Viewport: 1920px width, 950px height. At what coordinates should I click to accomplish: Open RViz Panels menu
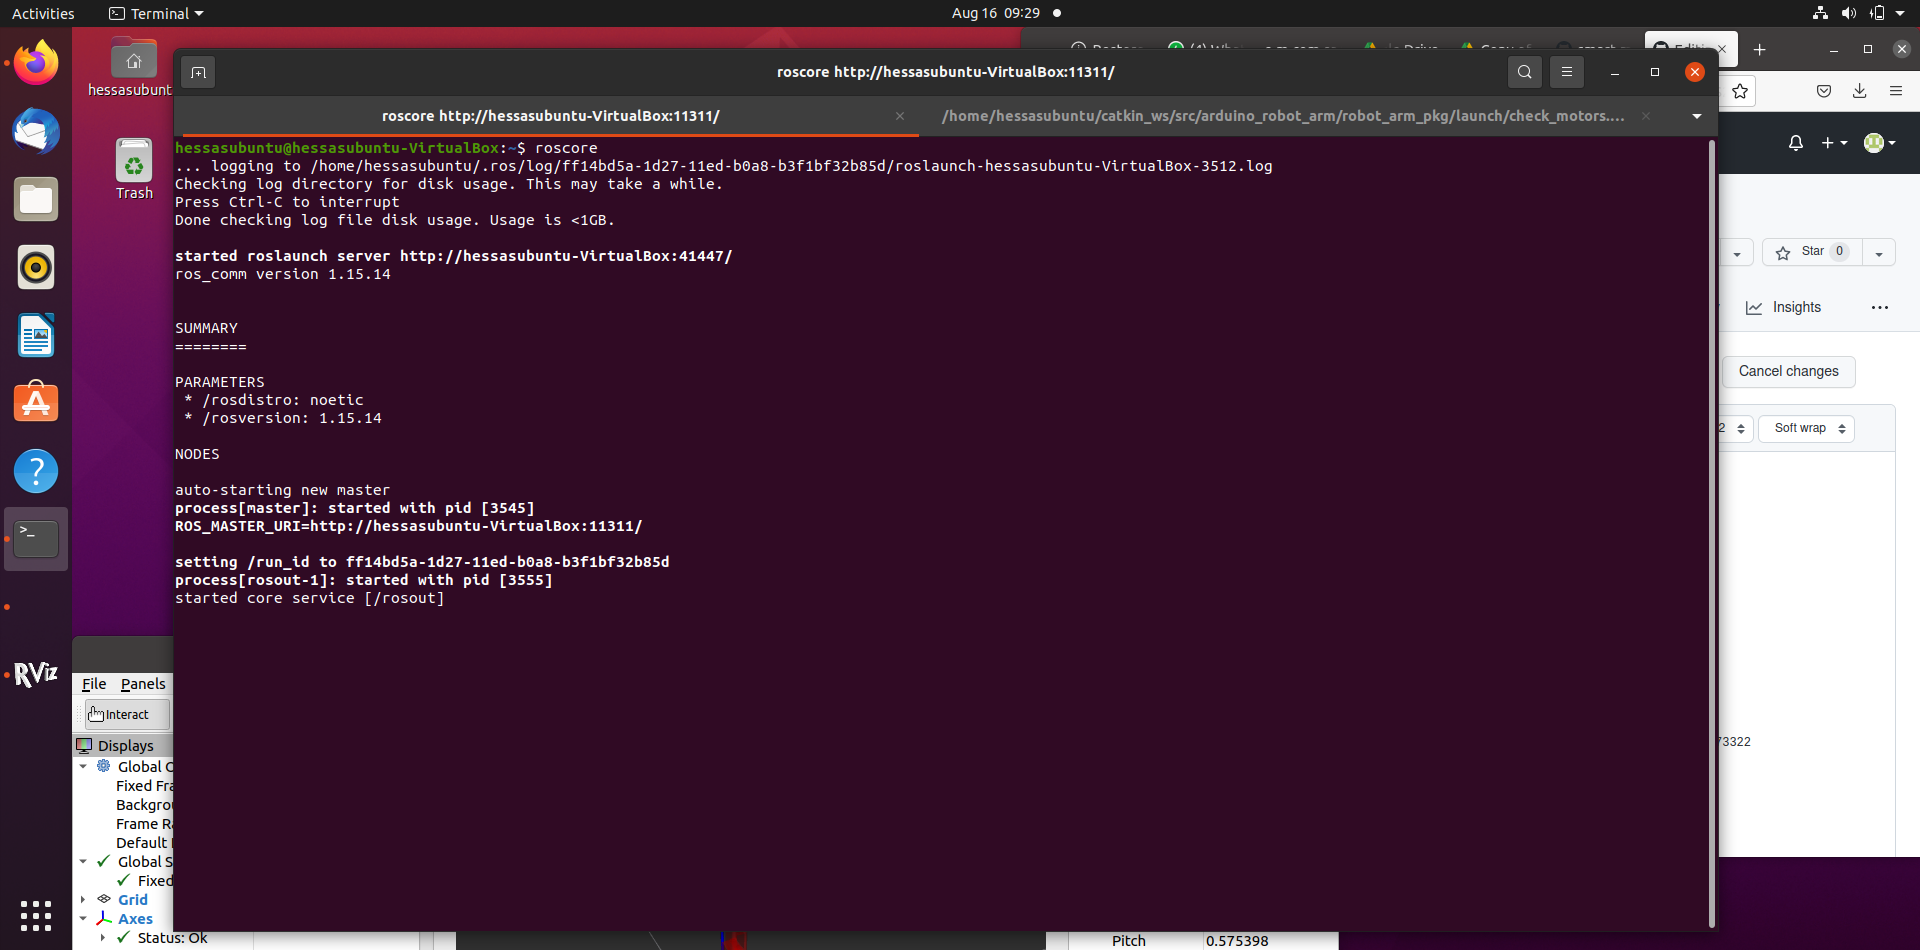[x=143, y=684]
